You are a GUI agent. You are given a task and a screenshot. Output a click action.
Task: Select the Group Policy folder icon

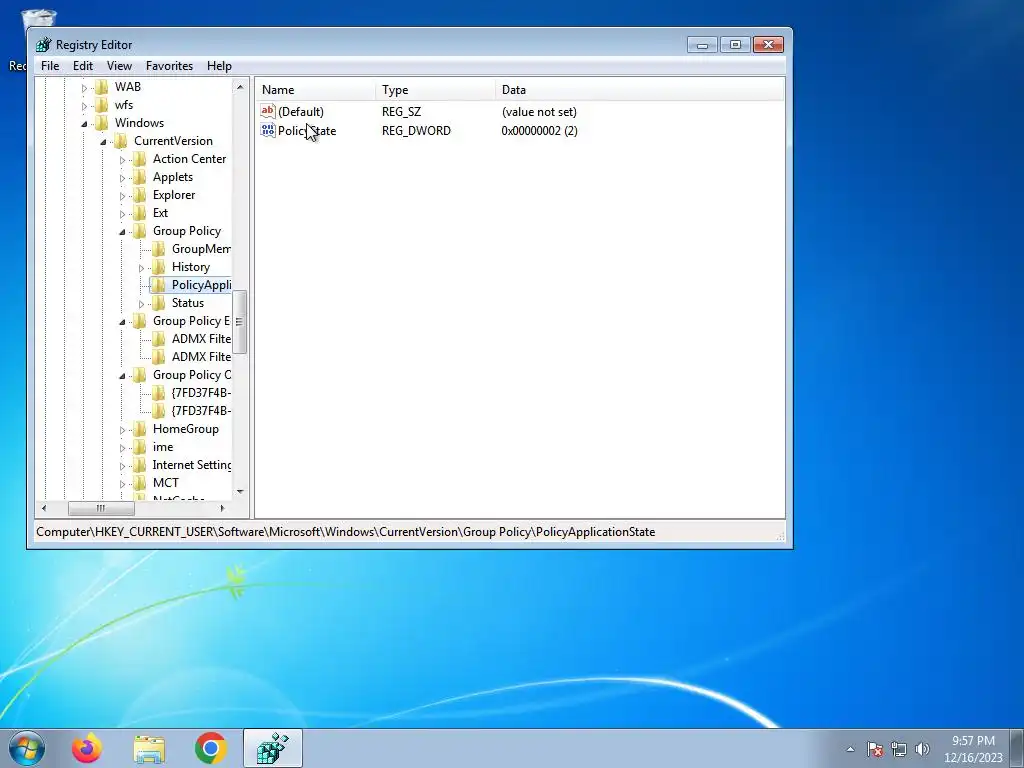click(x=139, y=231)
